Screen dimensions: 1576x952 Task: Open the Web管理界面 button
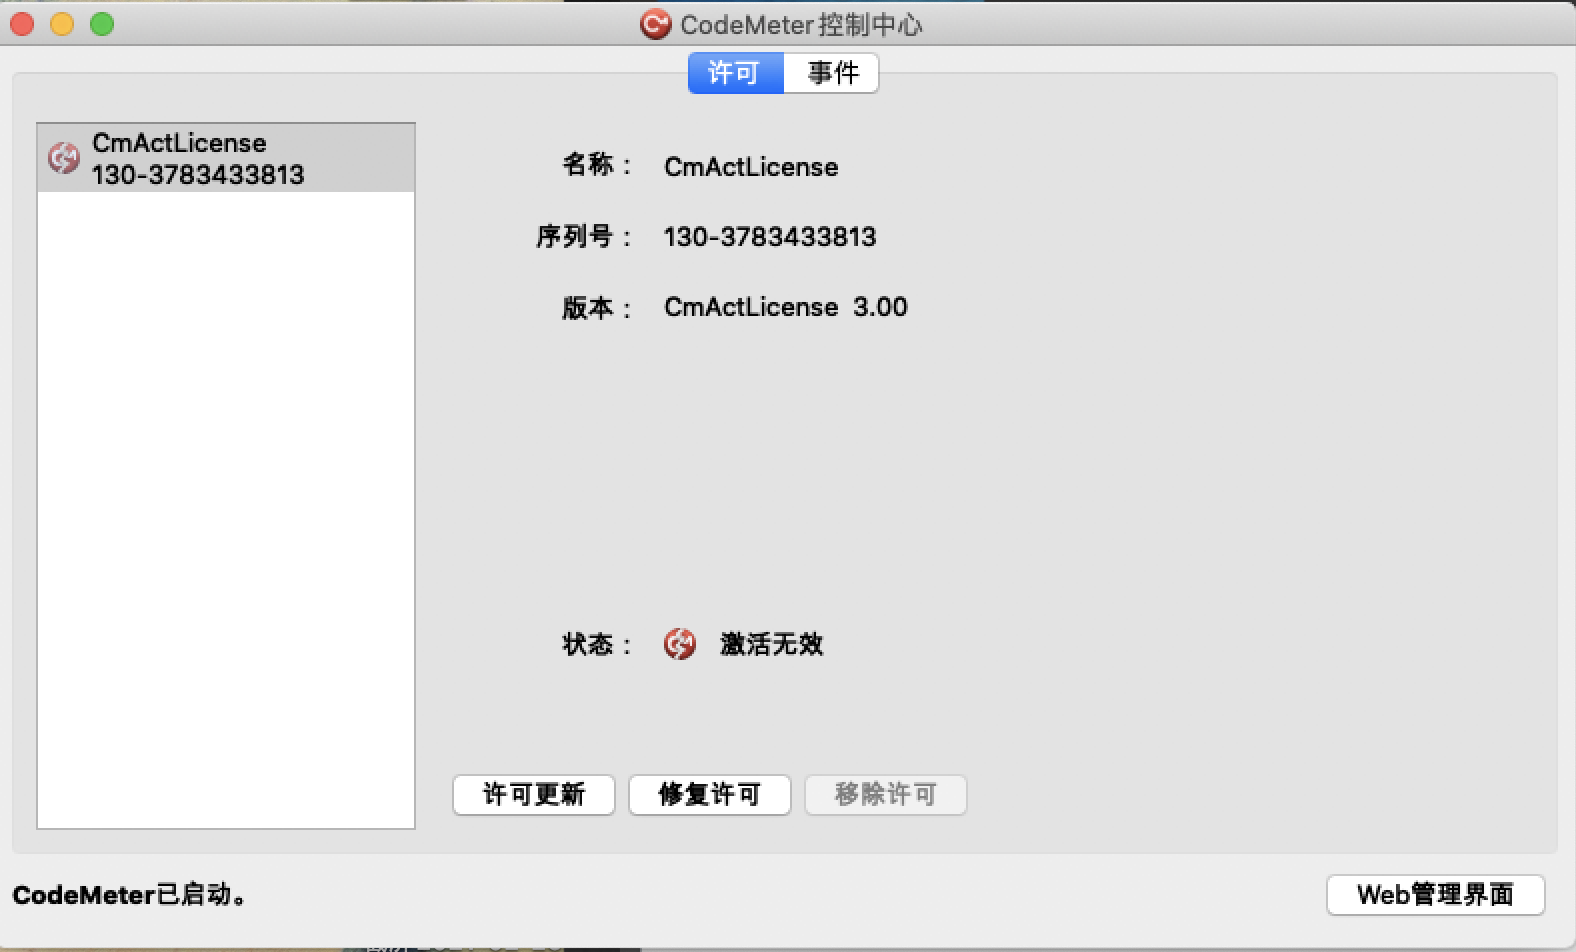point(1436,894)
